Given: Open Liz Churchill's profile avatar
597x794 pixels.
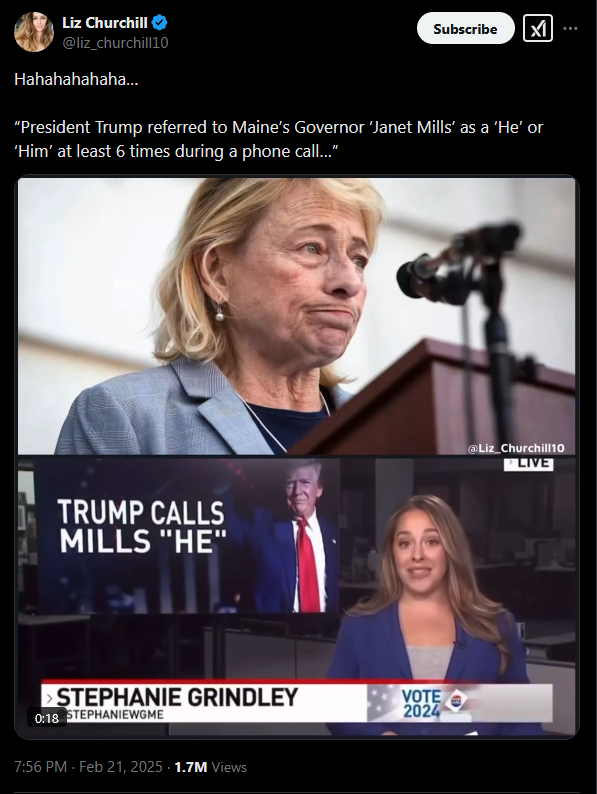Looking at the screenshot, I should pos(34,32).
